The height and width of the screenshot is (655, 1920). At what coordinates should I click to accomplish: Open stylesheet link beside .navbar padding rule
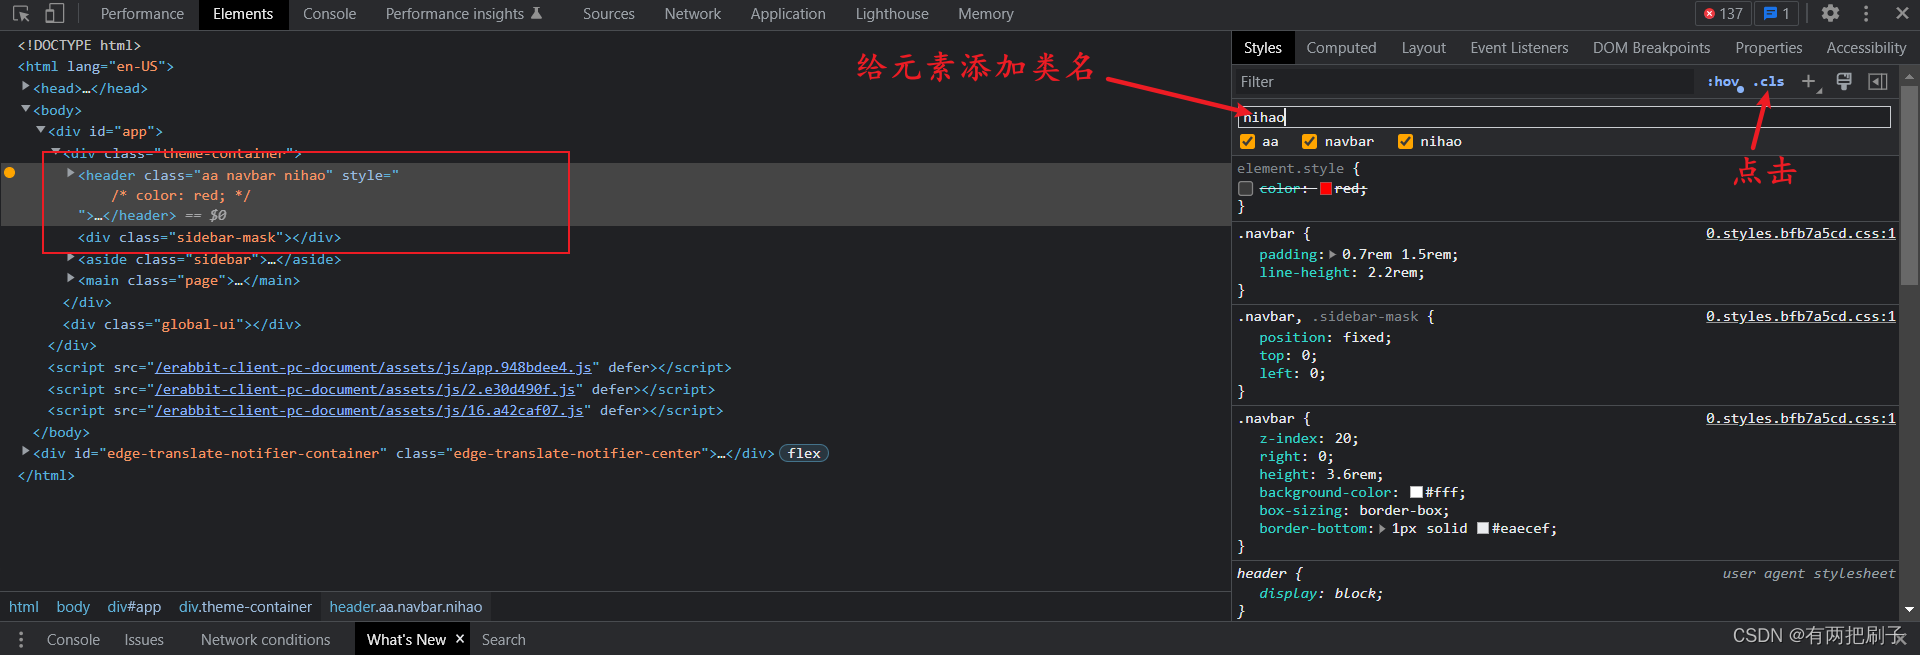(1800, 234)
